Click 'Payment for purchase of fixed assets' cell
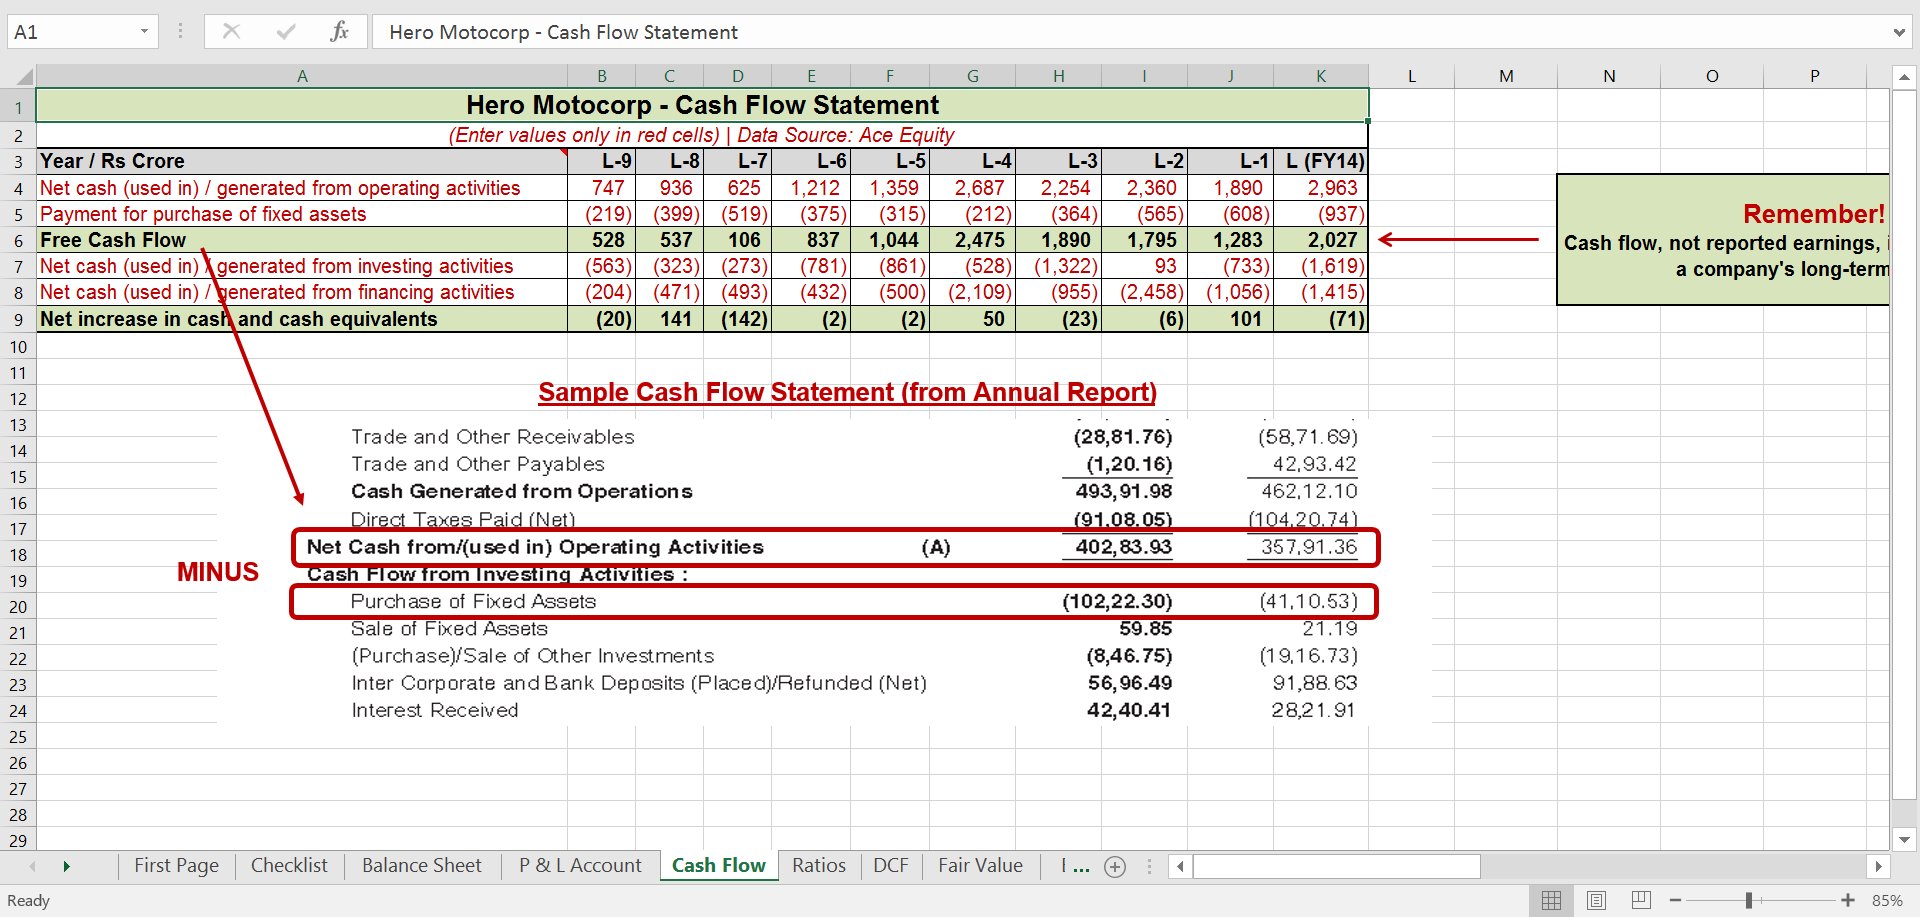This screenshot has height=917, width=1920. tap(302, 214)
